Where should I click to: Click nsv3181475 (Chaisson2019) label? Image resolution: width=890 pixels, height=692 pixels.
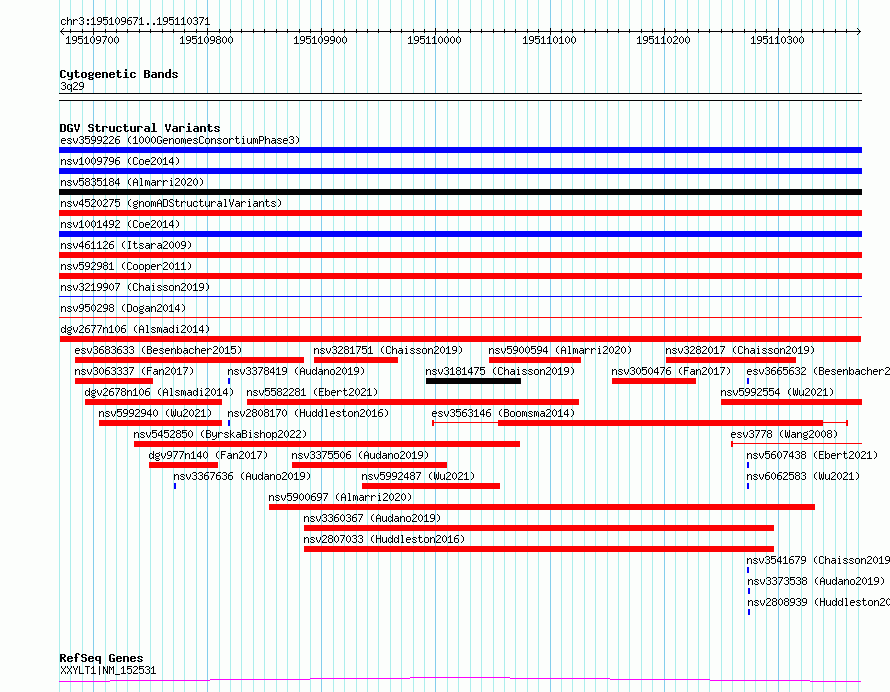[500, 371]
